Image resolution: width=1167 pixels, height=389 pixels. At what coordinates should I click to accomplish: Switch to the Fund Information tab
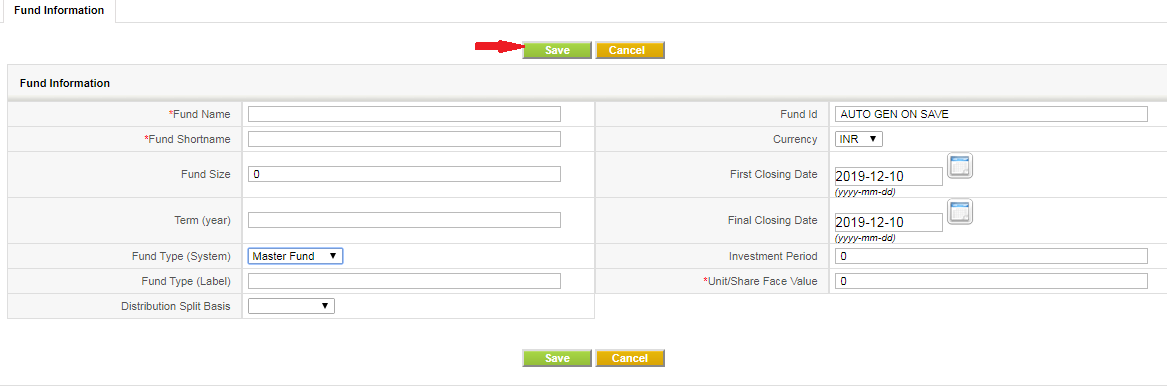[58, 11]
